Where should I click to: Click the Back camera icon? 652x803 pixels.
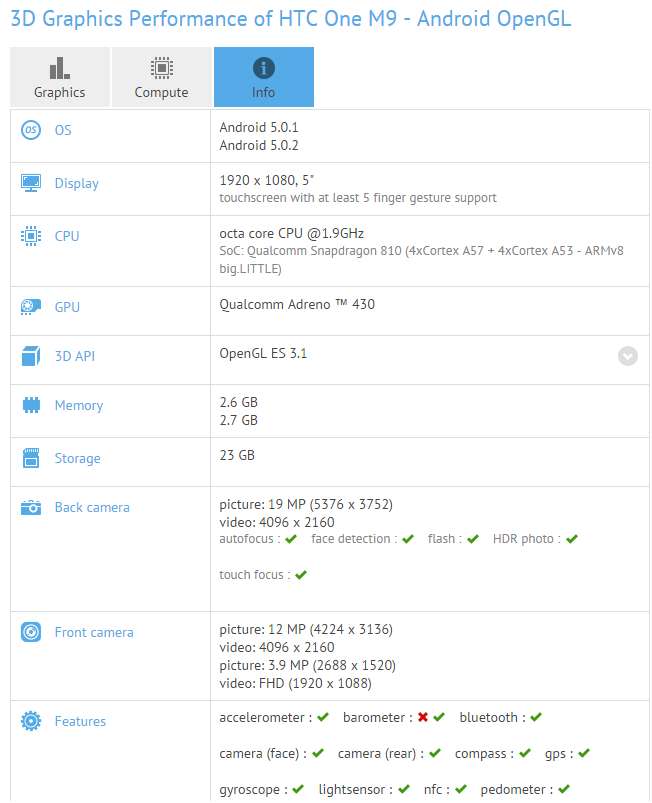tap(31, 507)
